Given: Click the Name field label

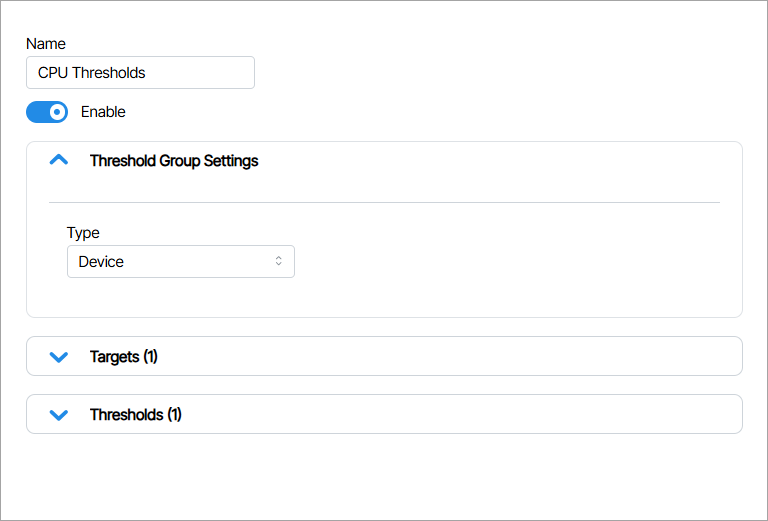Looking at the screenshot, I should point(45,44).
